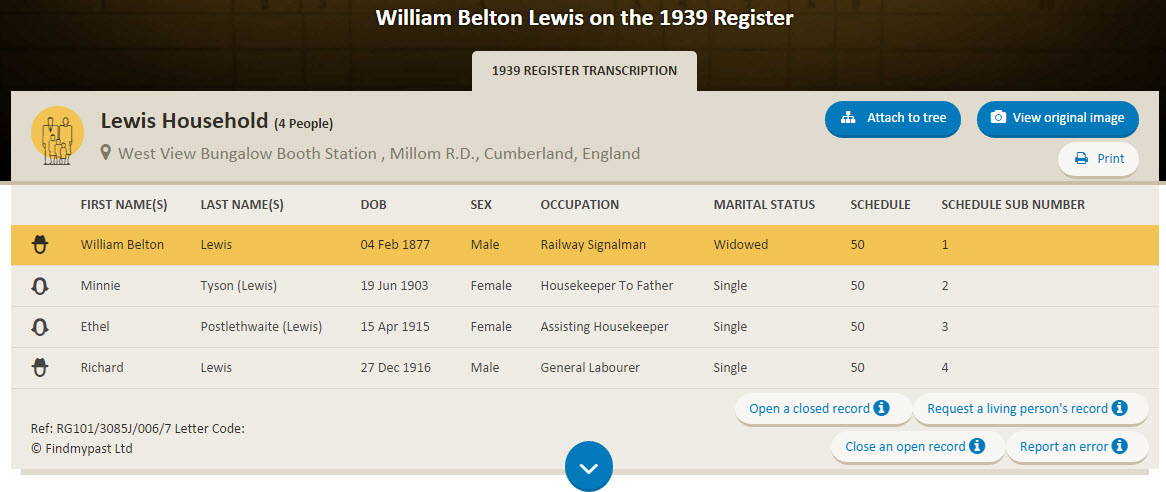
Task: Open View original image
Action: point(1057,118)
